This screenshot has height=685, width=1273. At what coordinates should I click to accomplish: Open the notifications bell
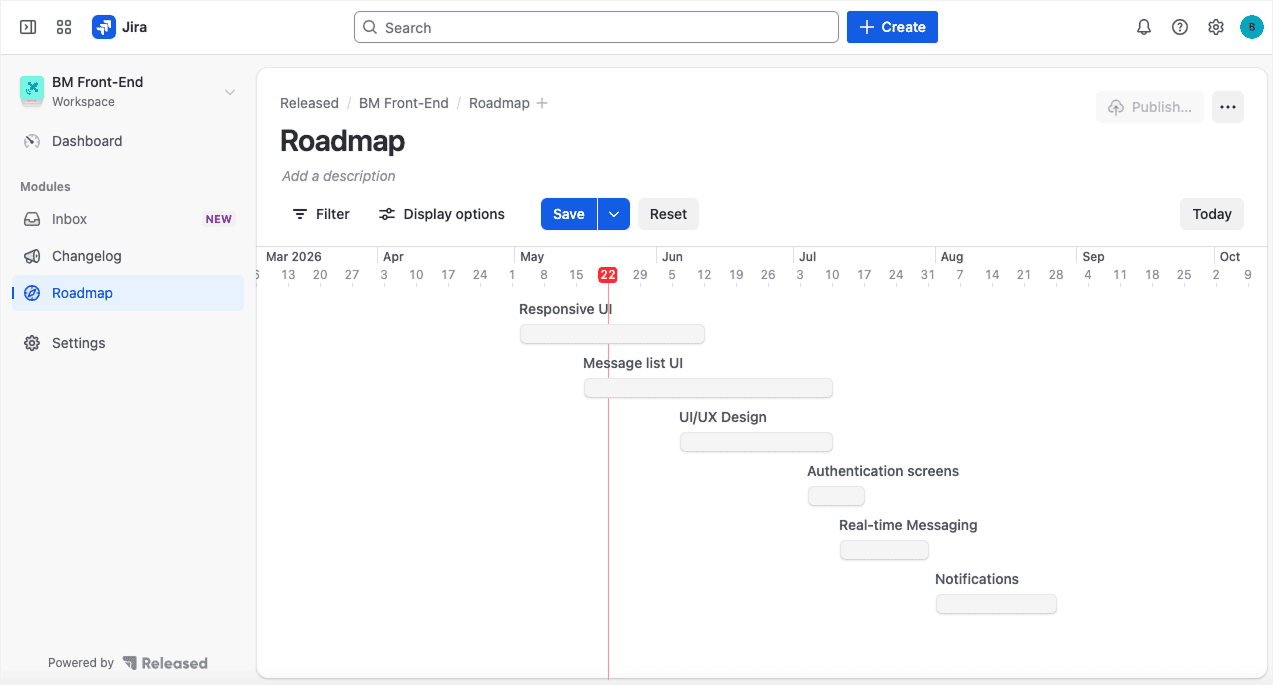(1144, 27)
